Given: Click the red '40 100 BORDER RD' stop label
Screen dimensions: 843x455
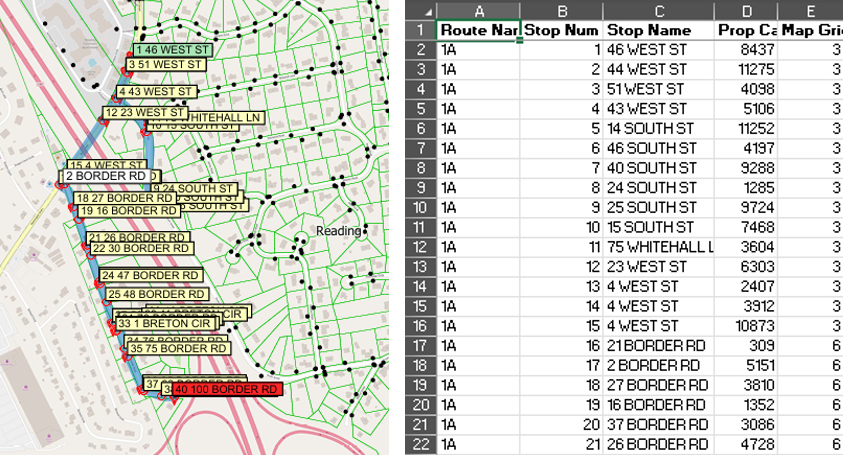Looking at the screenshot, I should [226, 389].
